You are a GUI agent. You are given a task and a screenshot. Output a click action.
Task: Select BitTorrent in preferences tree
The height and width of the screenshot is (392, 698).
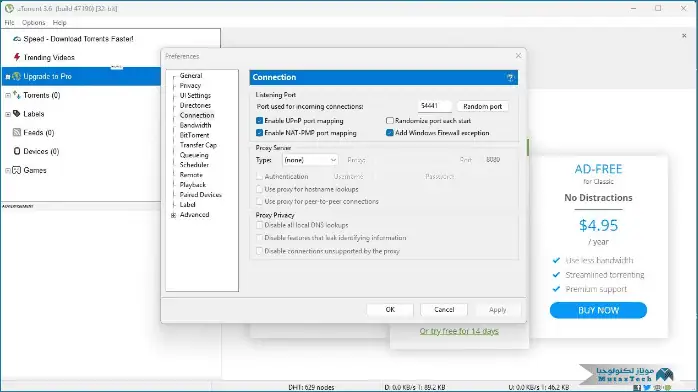[194, 135]
